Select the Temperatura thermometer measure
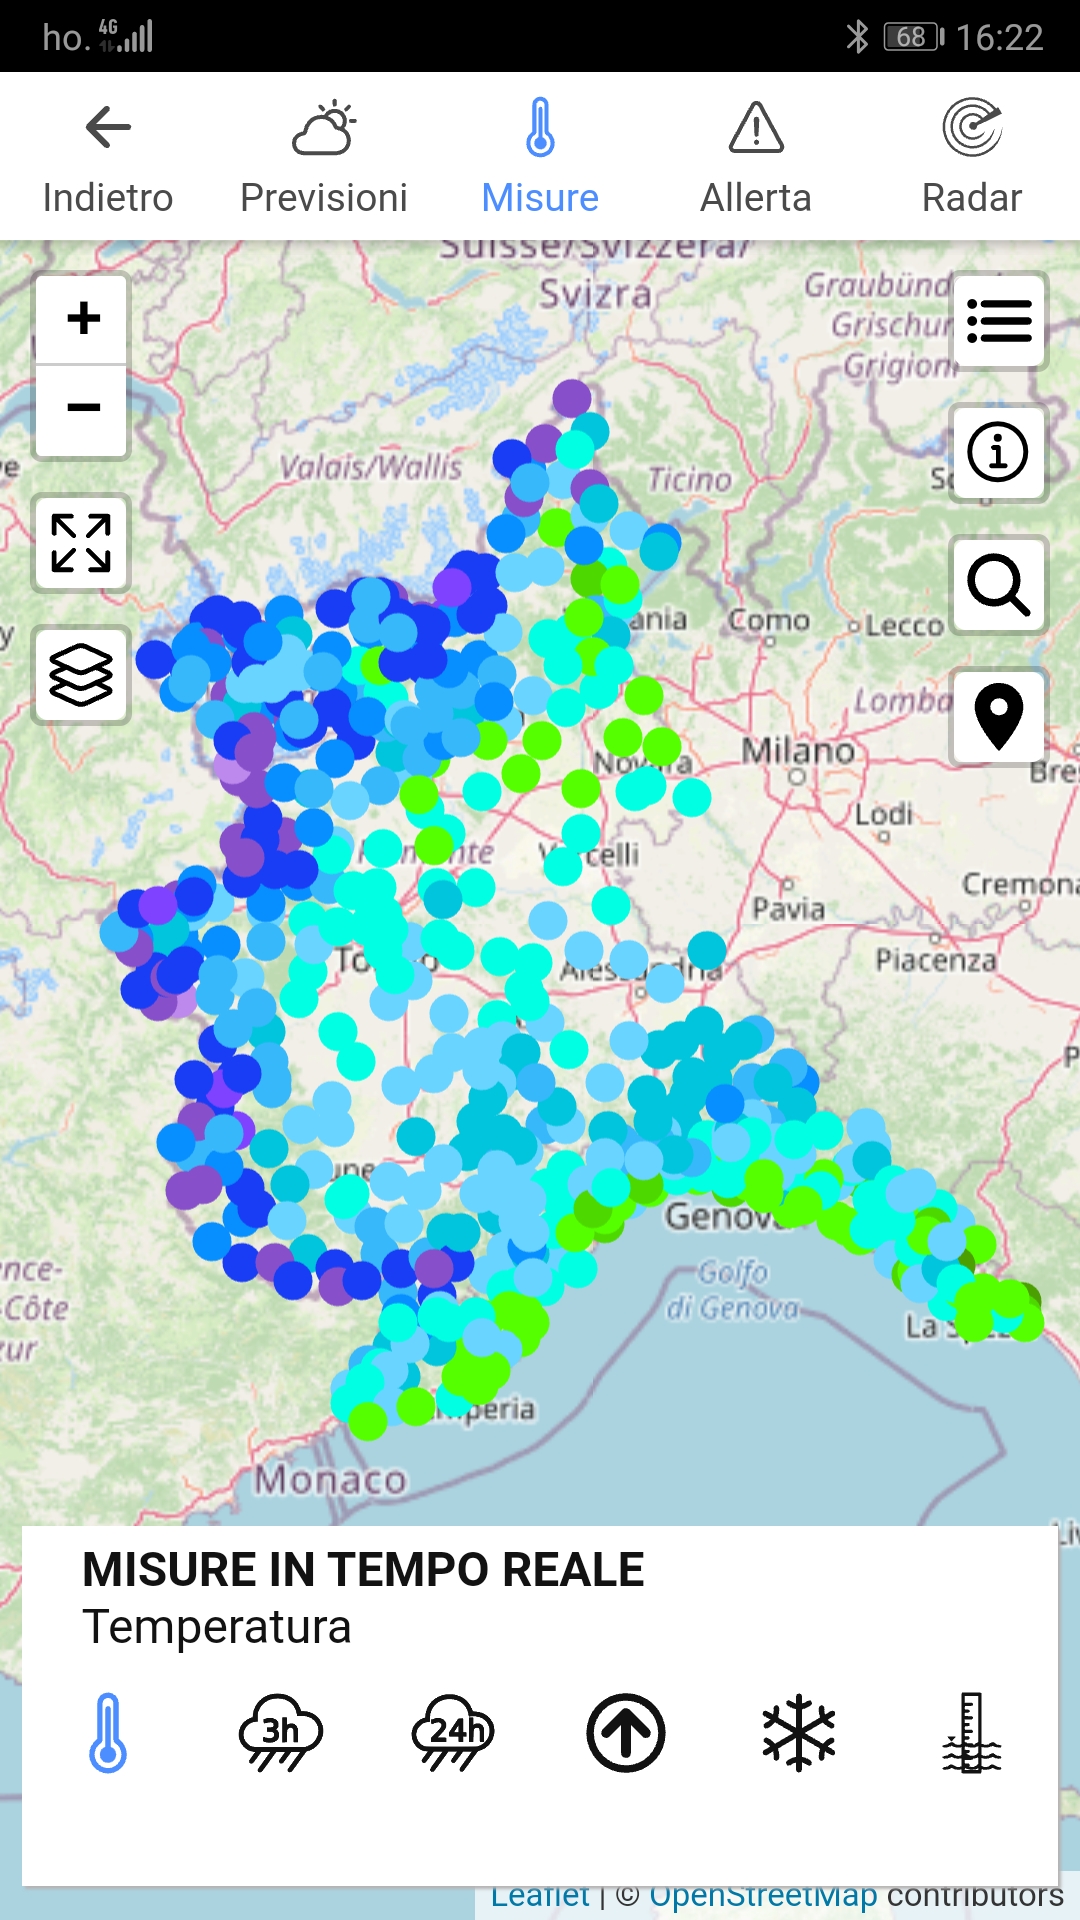Image resolution: width=1080 pixels, height=1920 pixels. pyautogui.click(x=108, y=1733)
